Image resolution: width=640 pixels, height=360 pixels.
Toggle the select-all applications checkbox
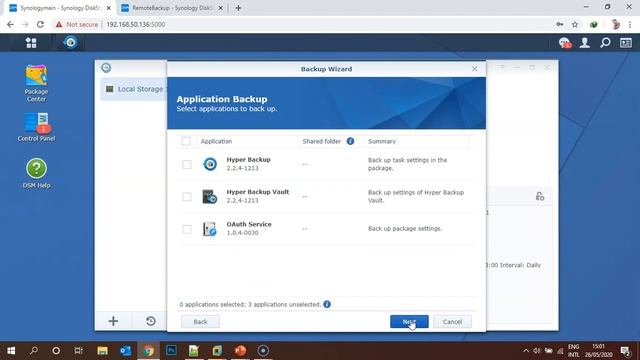186,141
